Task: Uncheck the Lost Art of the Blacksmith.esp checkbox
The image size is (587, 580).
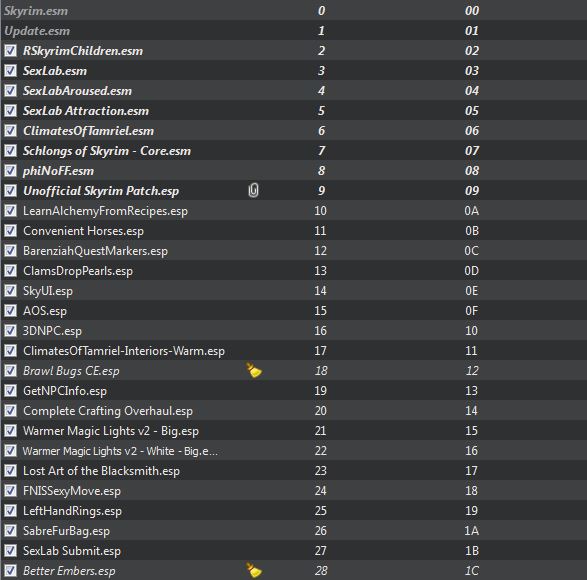Action: (10, 471)
